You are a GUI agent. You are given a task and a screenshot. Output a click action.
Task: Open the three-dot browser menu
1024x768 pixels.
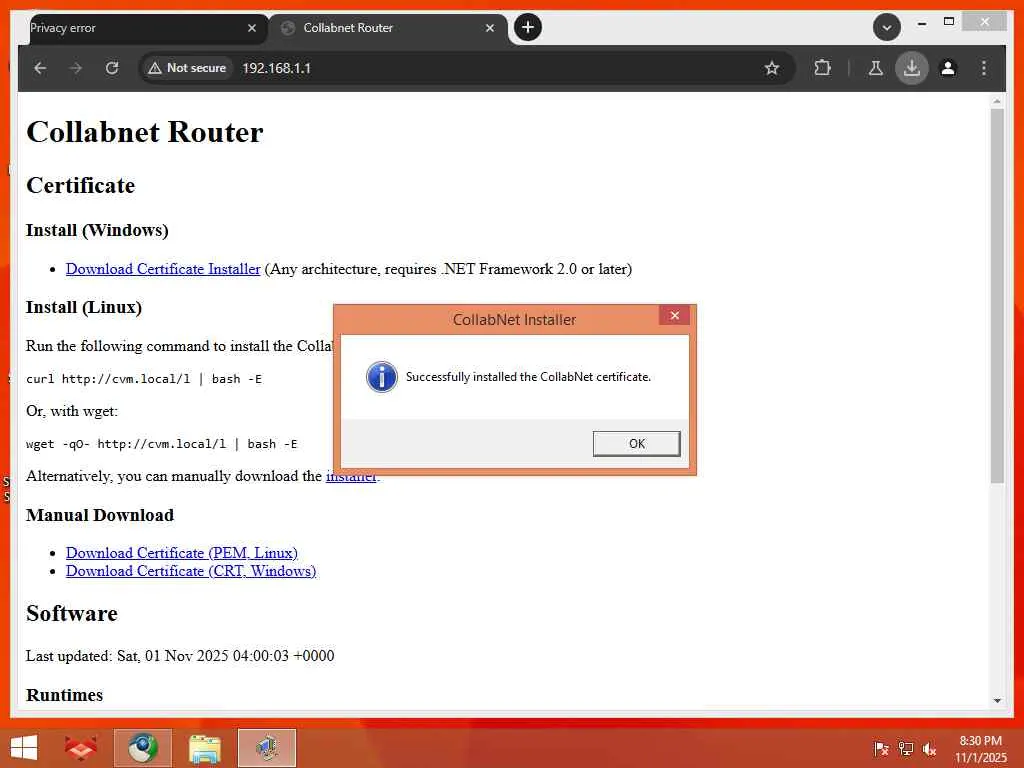coord(984,68)
